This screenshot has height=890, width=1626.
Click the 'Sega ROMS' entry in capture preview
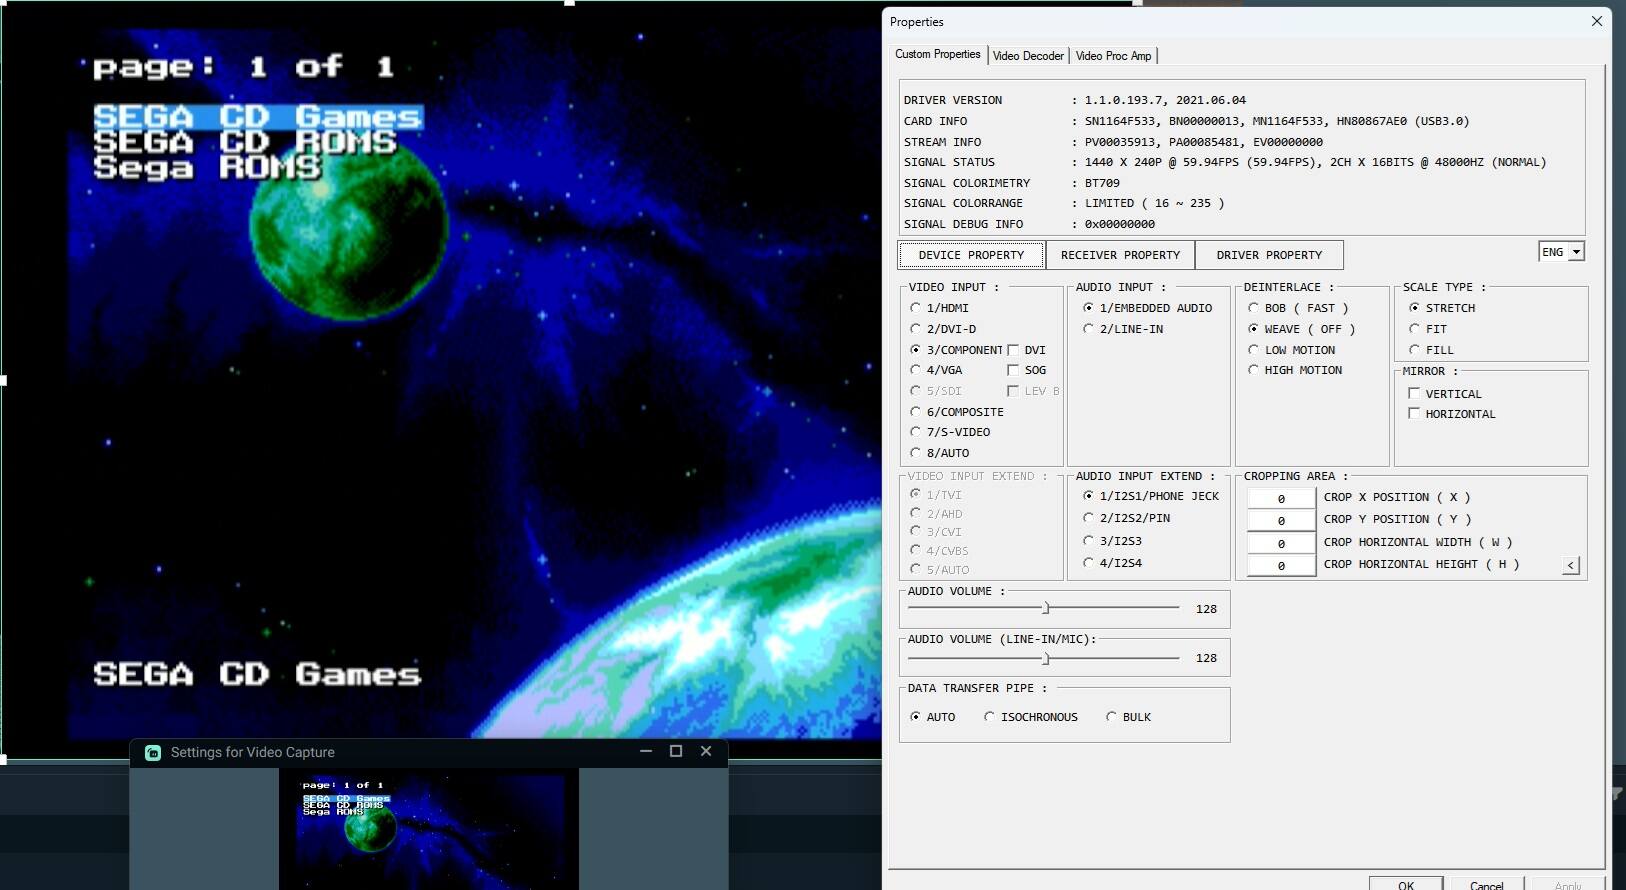(207, 167)
